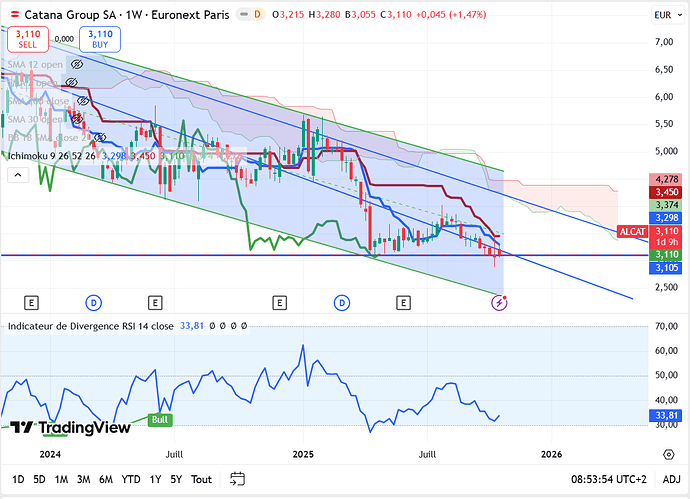Viewport: 690px width, 499px height.
Task: Select the YTD time range
Action: click(x=130, y=479)
